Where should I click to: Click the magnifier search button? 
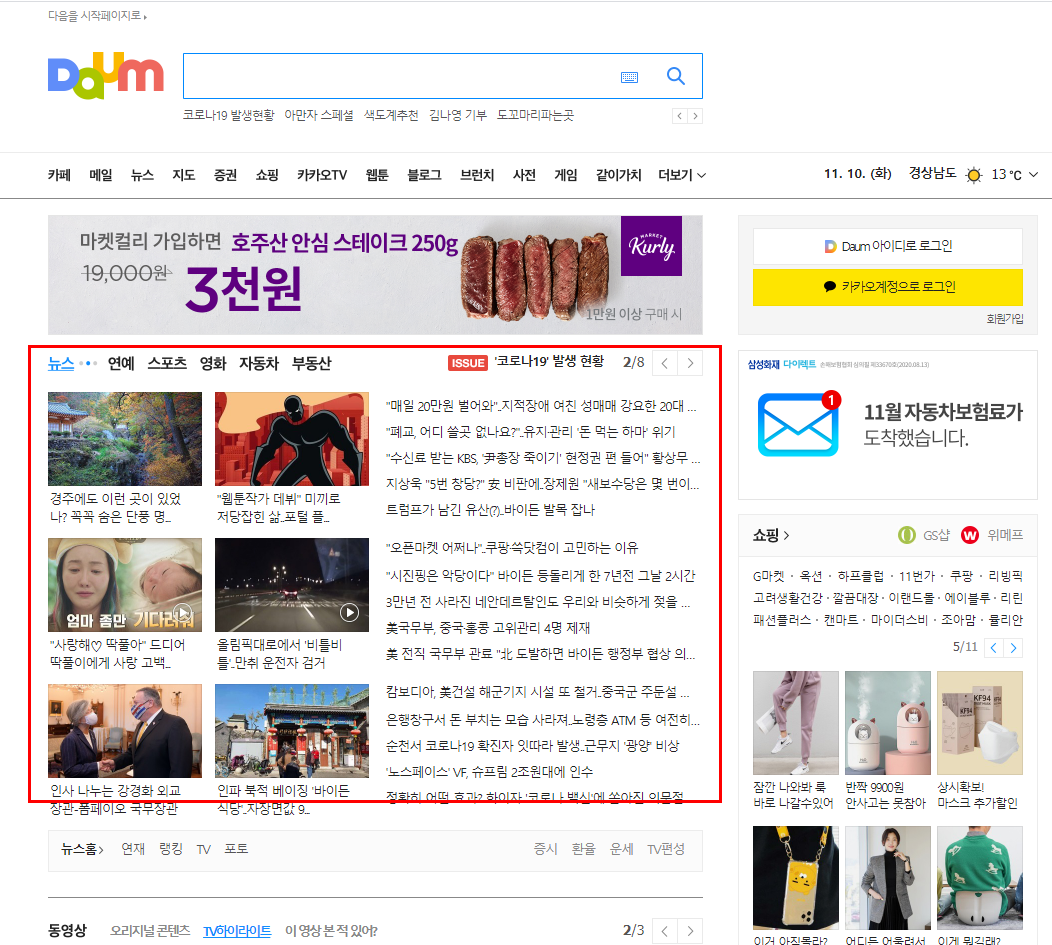(676, 76)
